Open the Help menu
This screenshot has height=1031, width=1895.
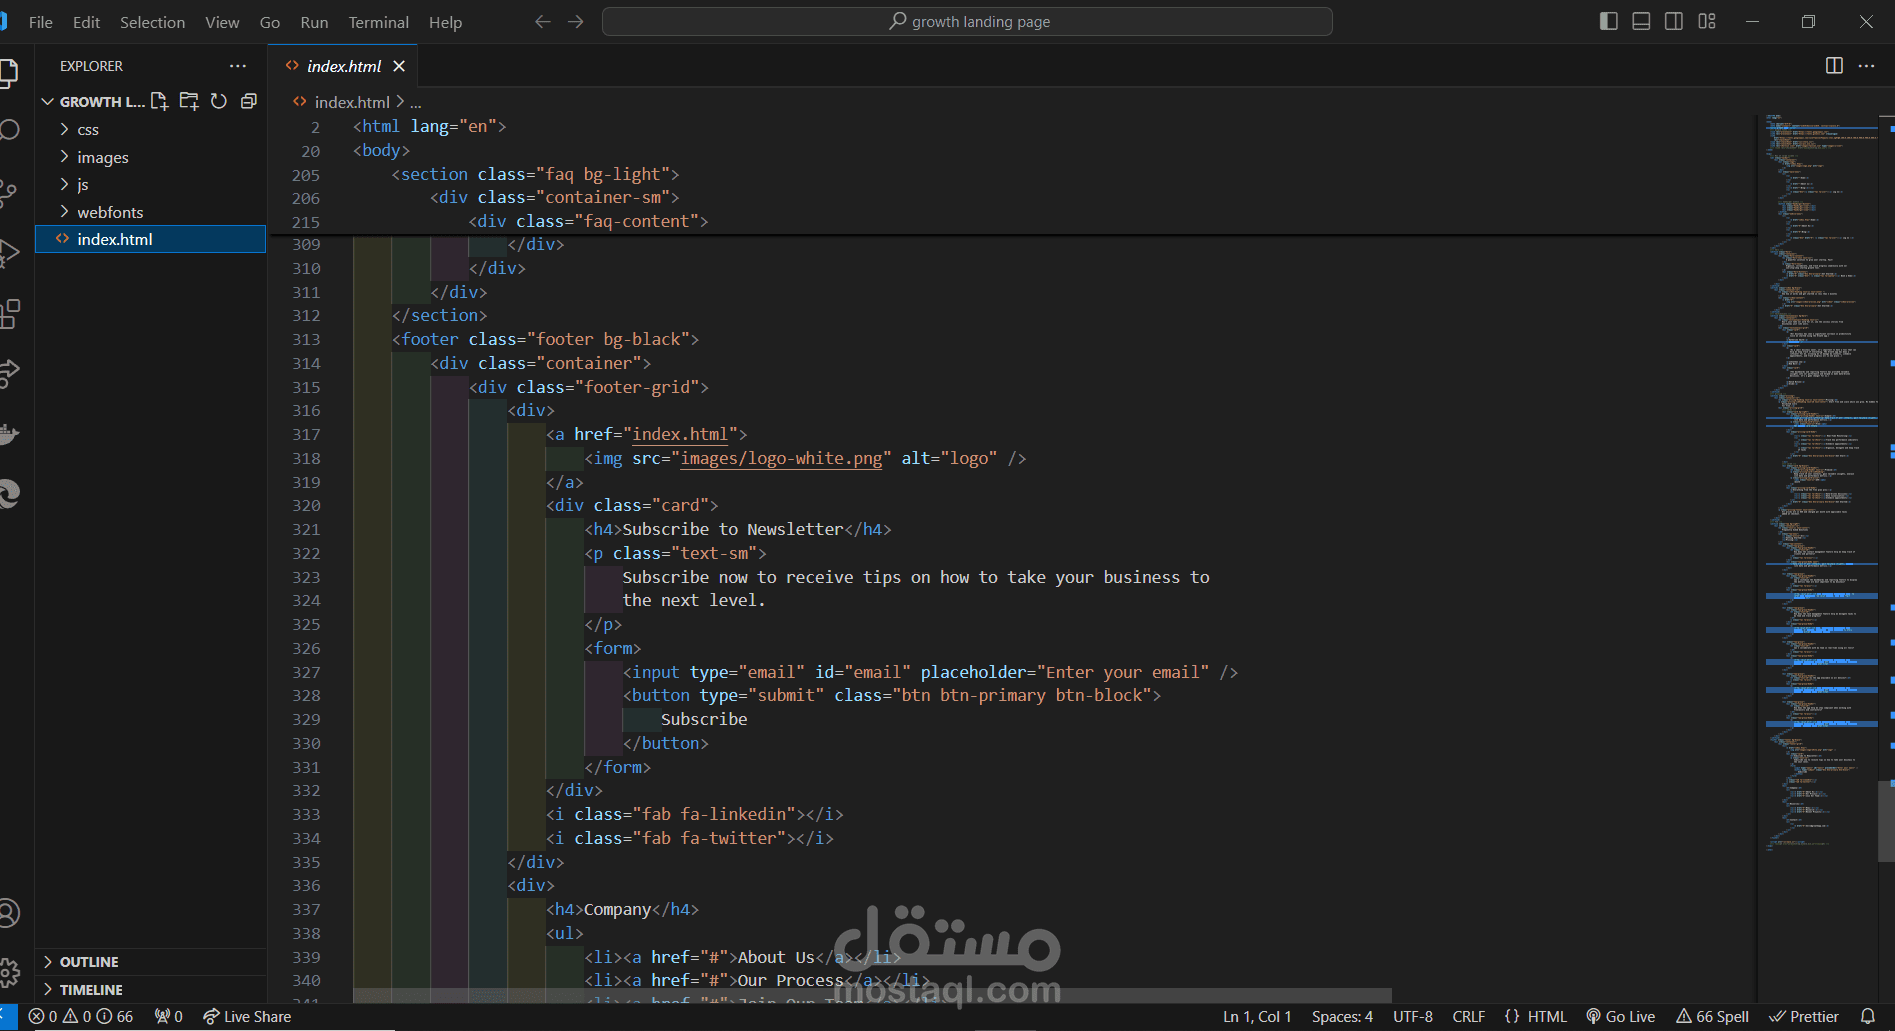click(x=445, y=22)
